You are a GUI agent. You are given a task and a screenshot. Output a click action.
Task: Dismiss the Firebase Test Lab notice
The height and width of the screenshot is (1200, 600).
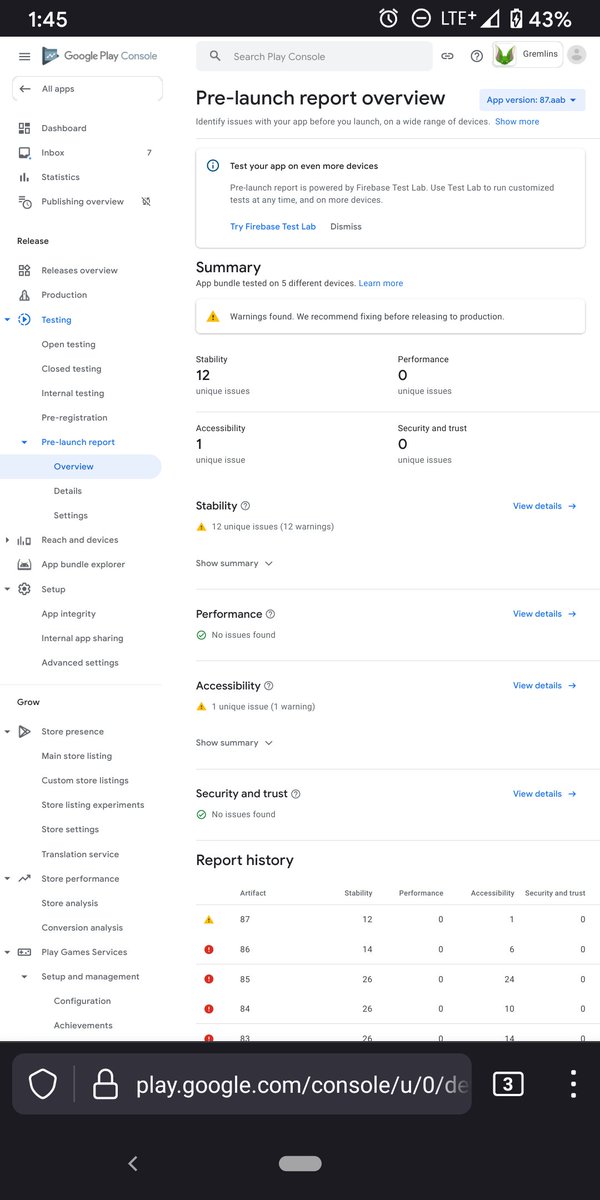(x=346, y=227)
